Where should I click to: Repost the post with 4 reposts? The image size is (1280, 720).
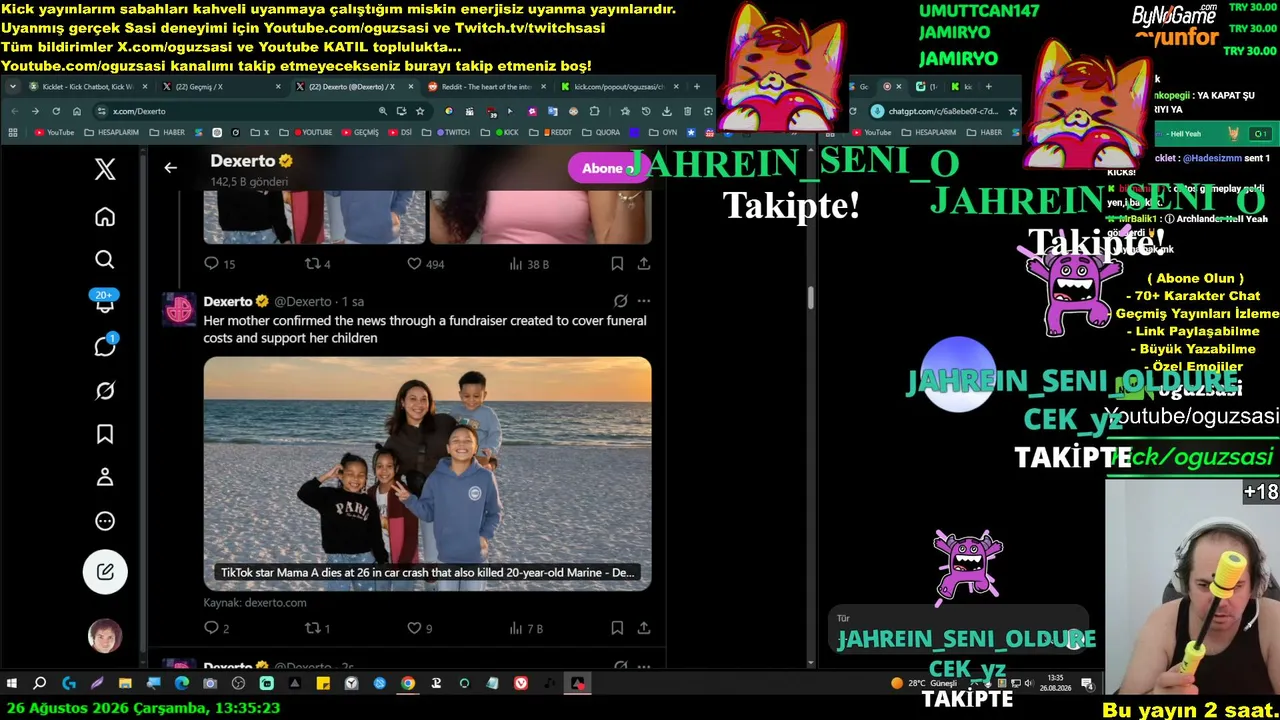[x=317, y=264]
